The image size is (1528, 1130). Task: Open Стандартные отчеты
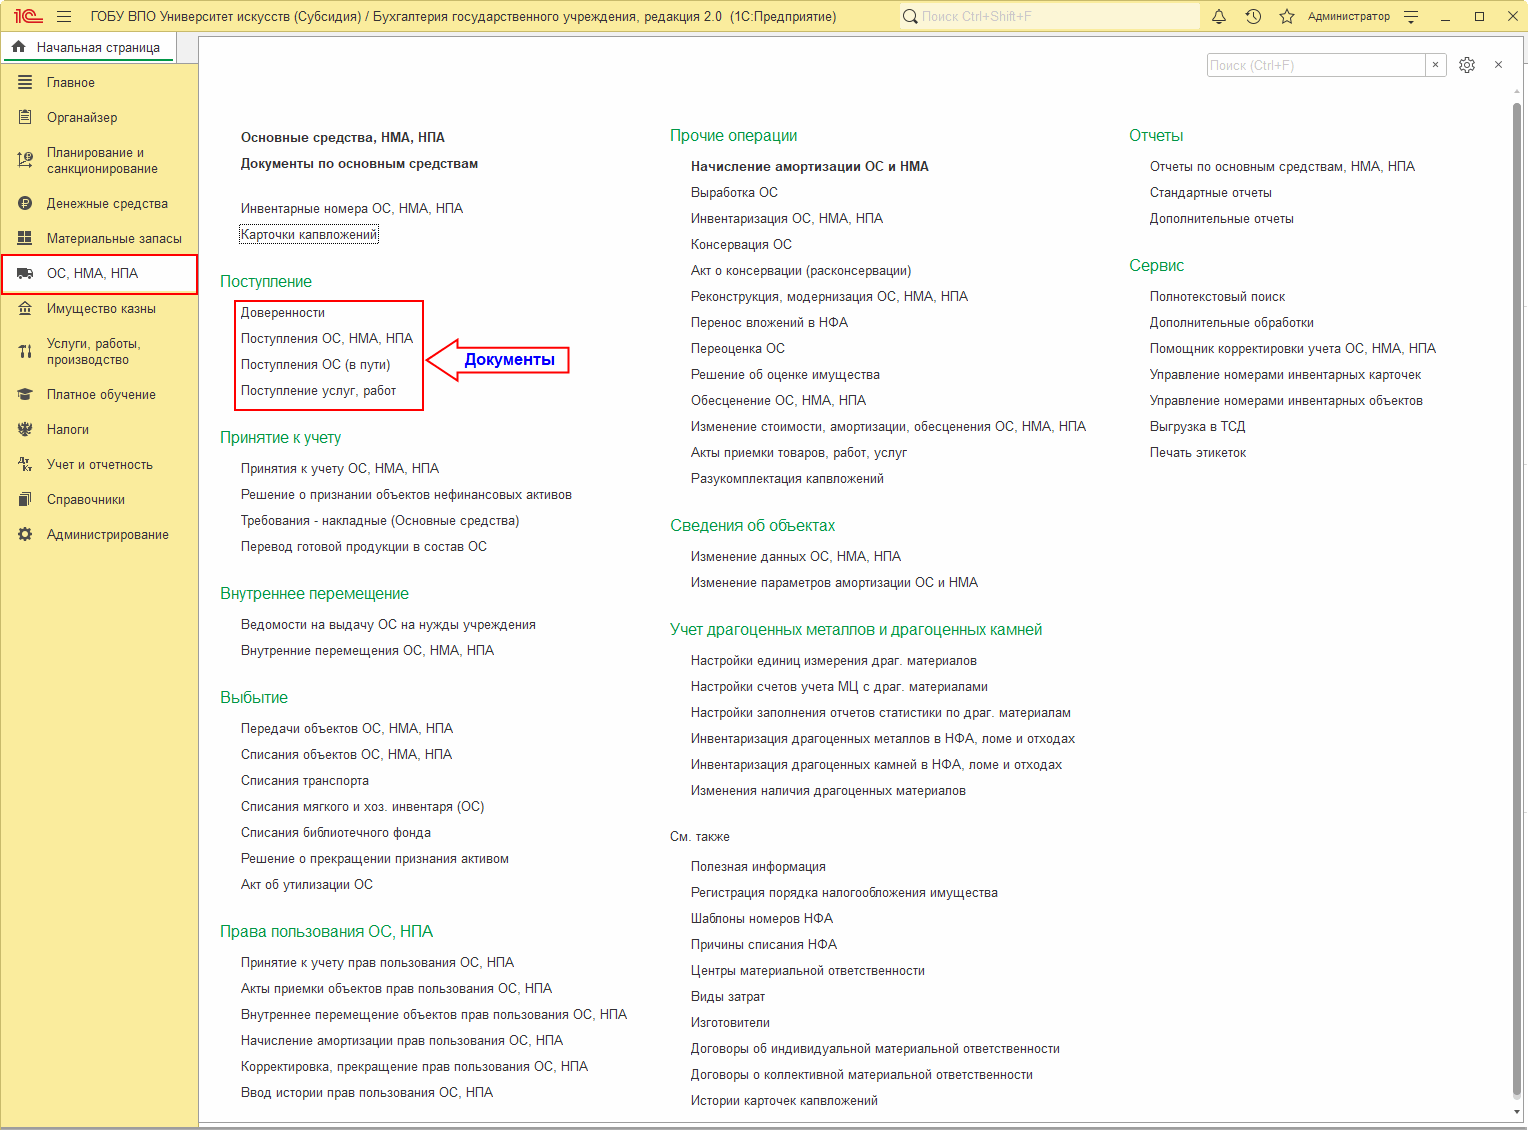1211,192
